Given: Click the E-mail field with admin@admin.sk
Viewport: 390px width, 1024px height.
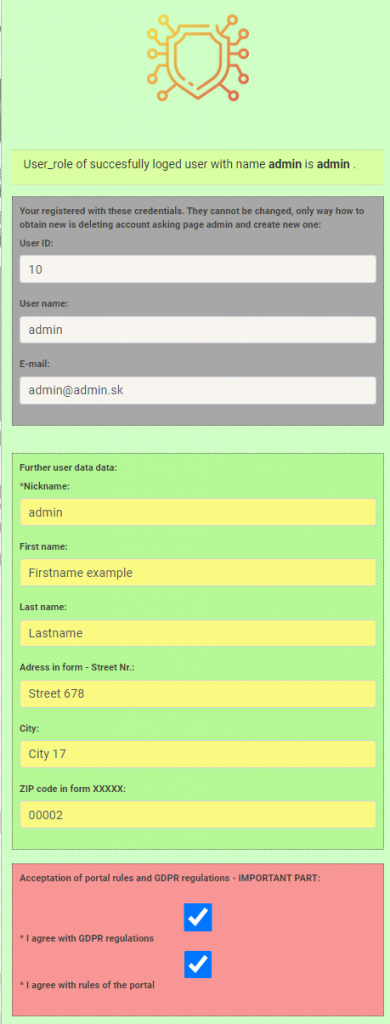Looking at the screenshot, I should (198, 390).
